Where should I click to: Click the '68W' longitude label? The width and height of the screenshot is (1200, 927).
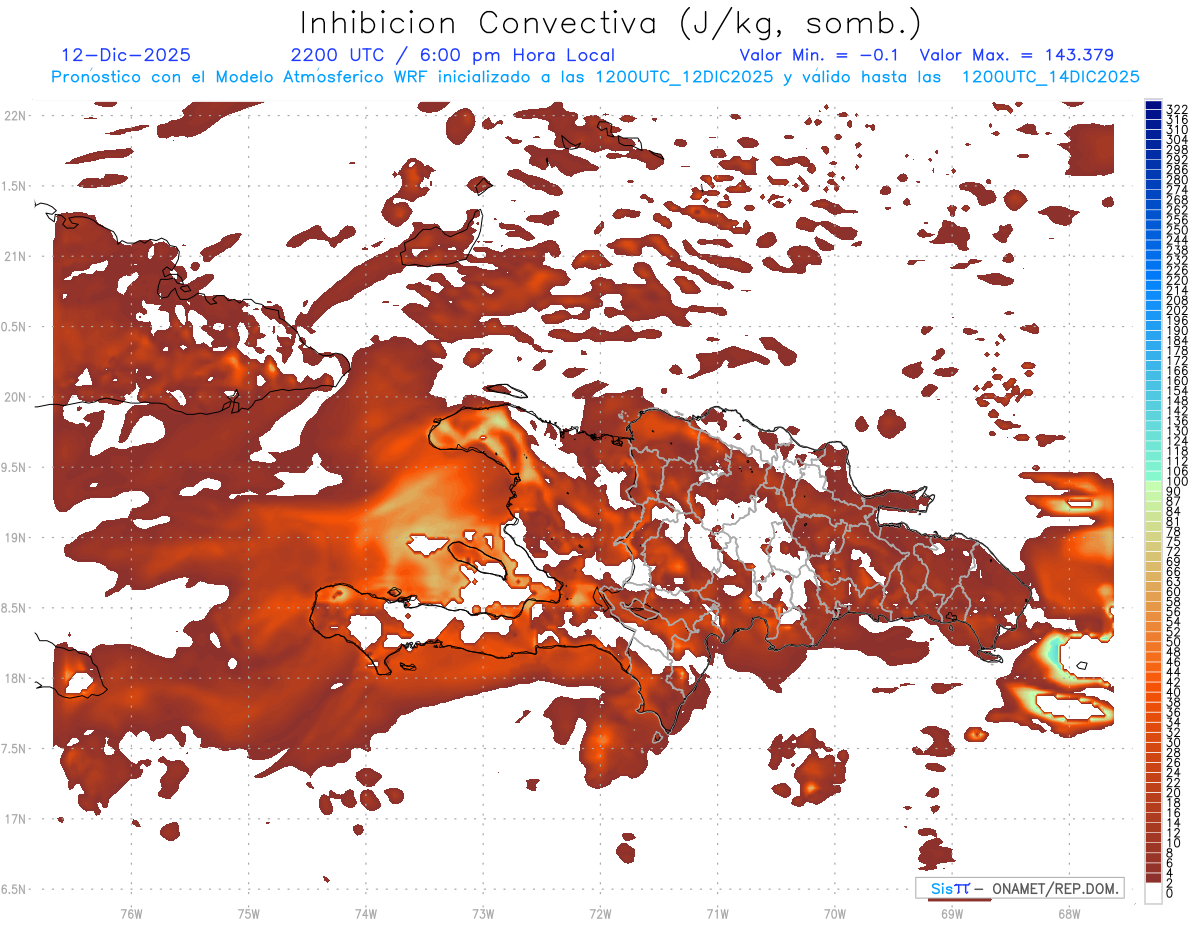[x=1069, y=913]
